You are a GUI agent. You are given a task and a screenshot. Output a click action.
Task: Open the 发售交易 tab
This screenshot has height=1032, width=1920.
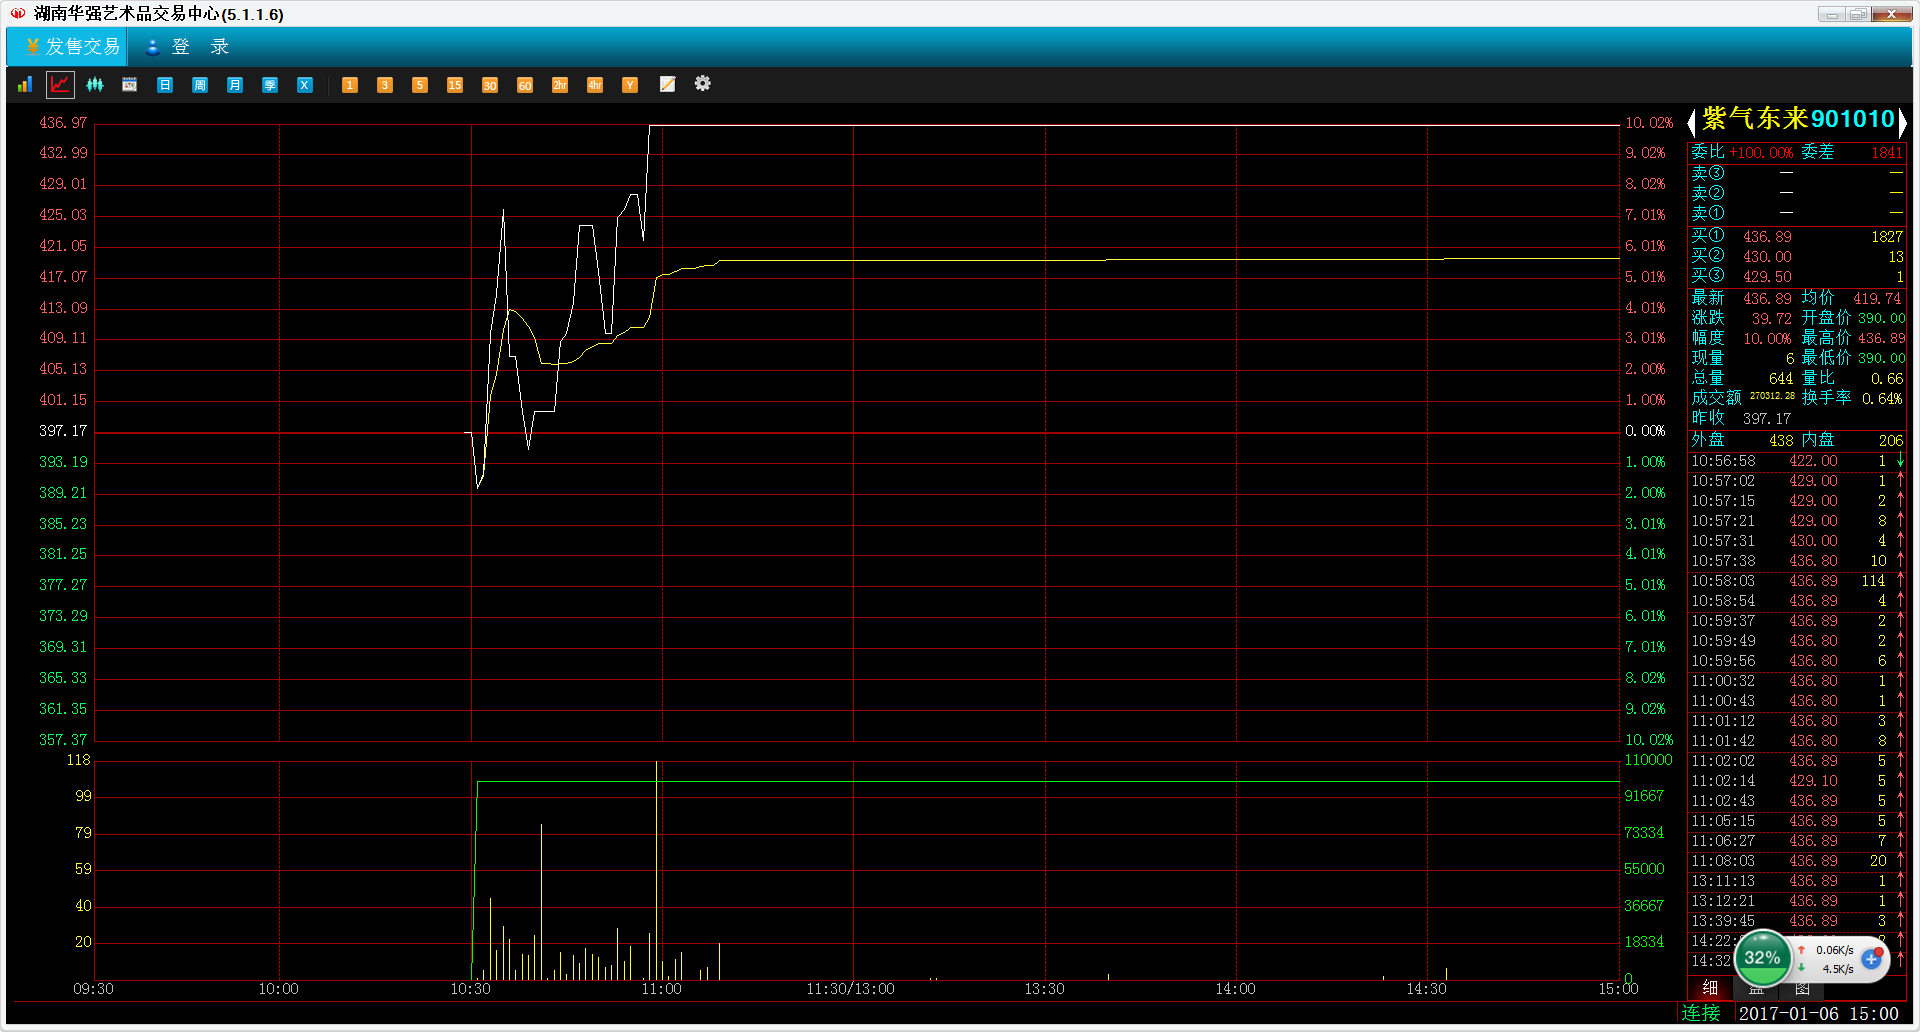click(x=68, y=47)
